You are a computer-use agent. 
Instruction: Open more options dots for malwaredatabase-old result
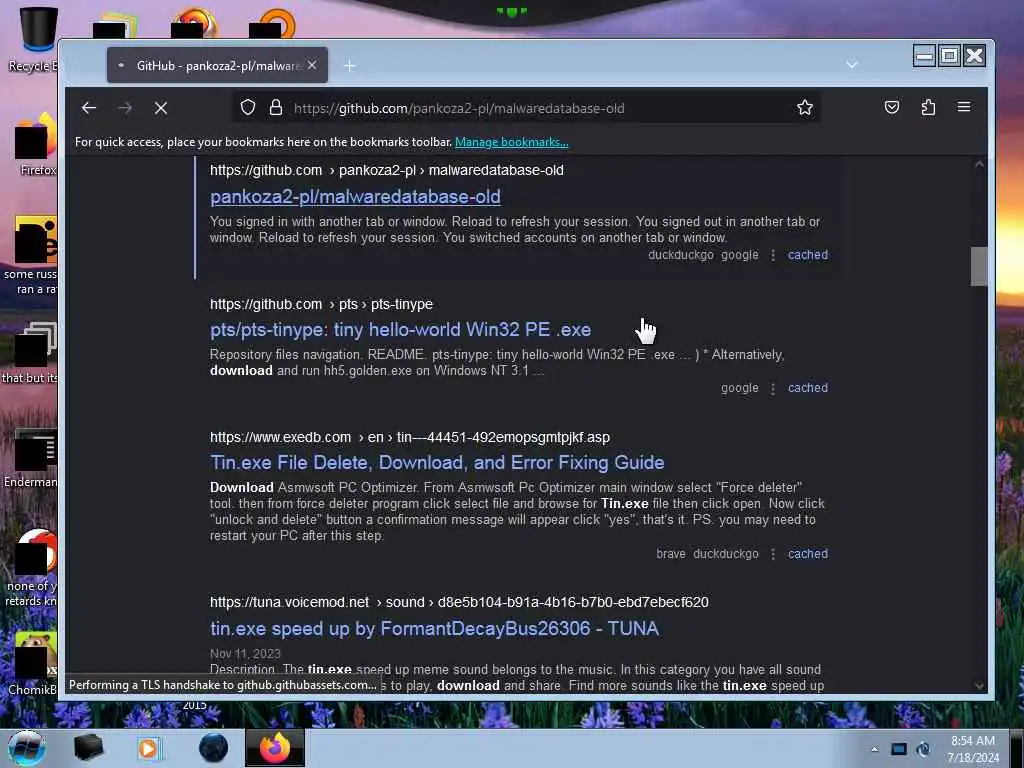[773, 255]
